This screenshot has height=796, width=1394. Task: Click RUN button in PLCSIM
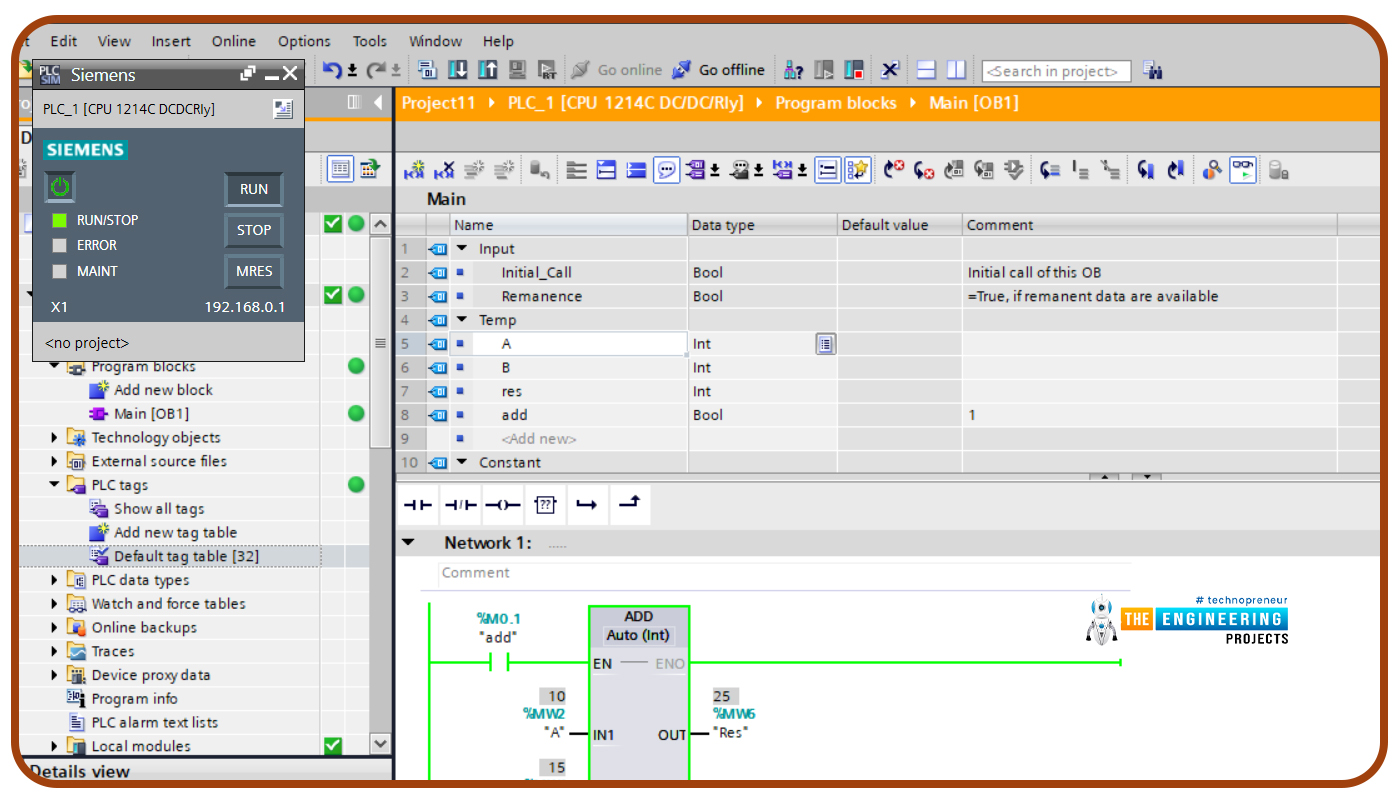coord(254,189)
